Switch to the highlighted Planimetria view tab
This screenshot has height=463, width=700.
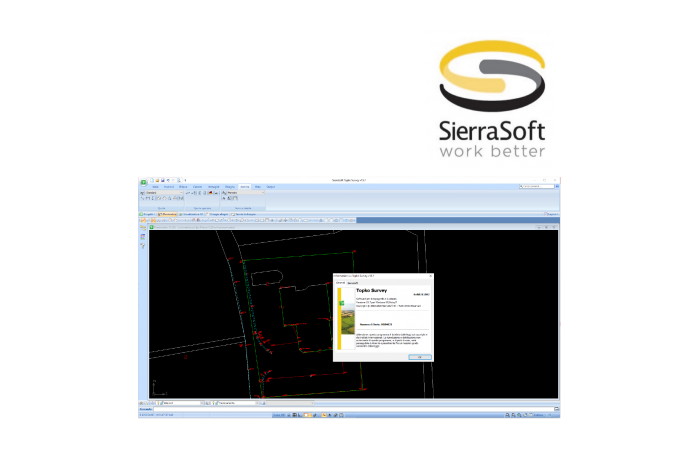tap(167, 214)
